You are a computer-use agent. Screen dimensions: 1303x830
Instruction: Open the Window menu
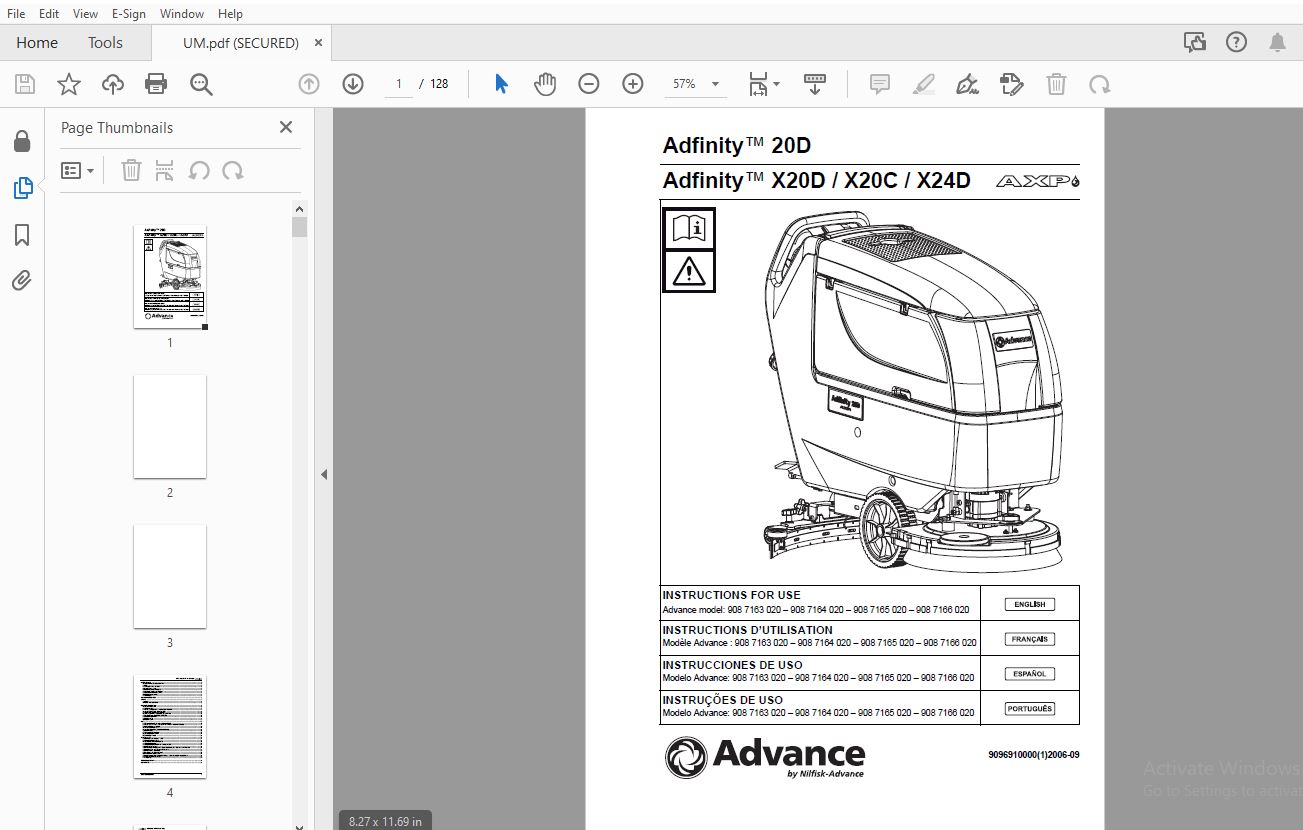[x=182, y=14]
